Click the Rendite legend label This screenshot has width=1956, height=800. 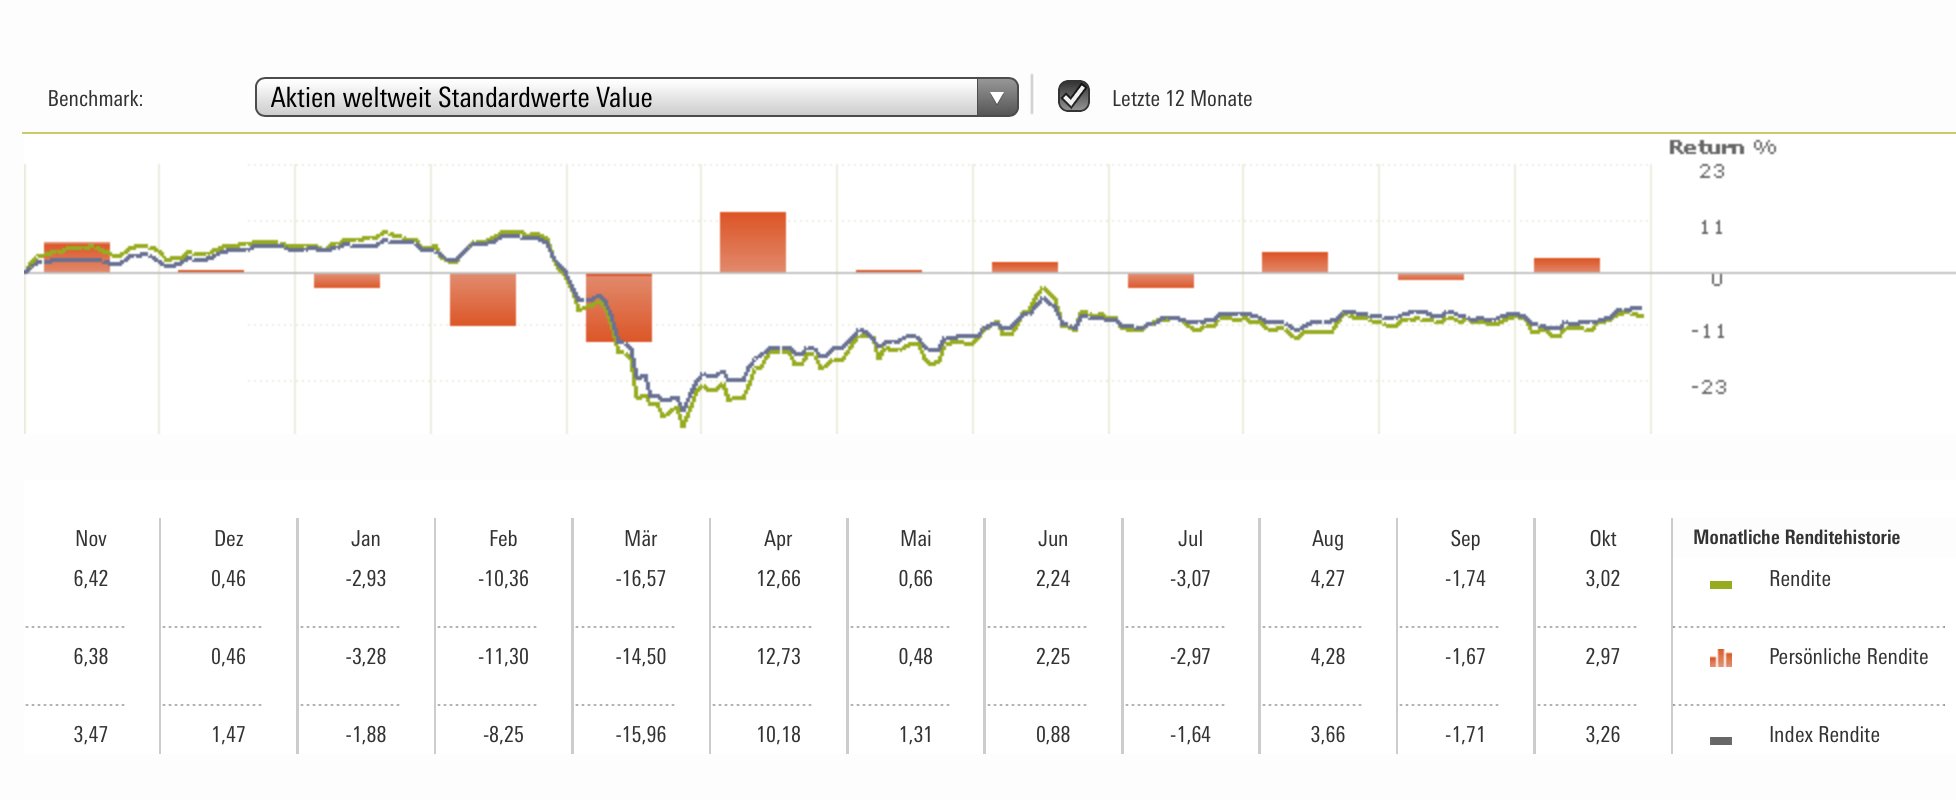1799,579
